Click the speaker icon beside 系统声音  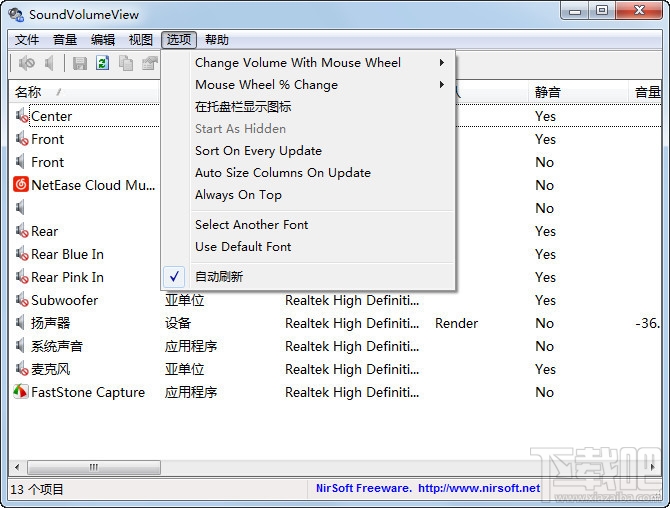click(20, 346)
